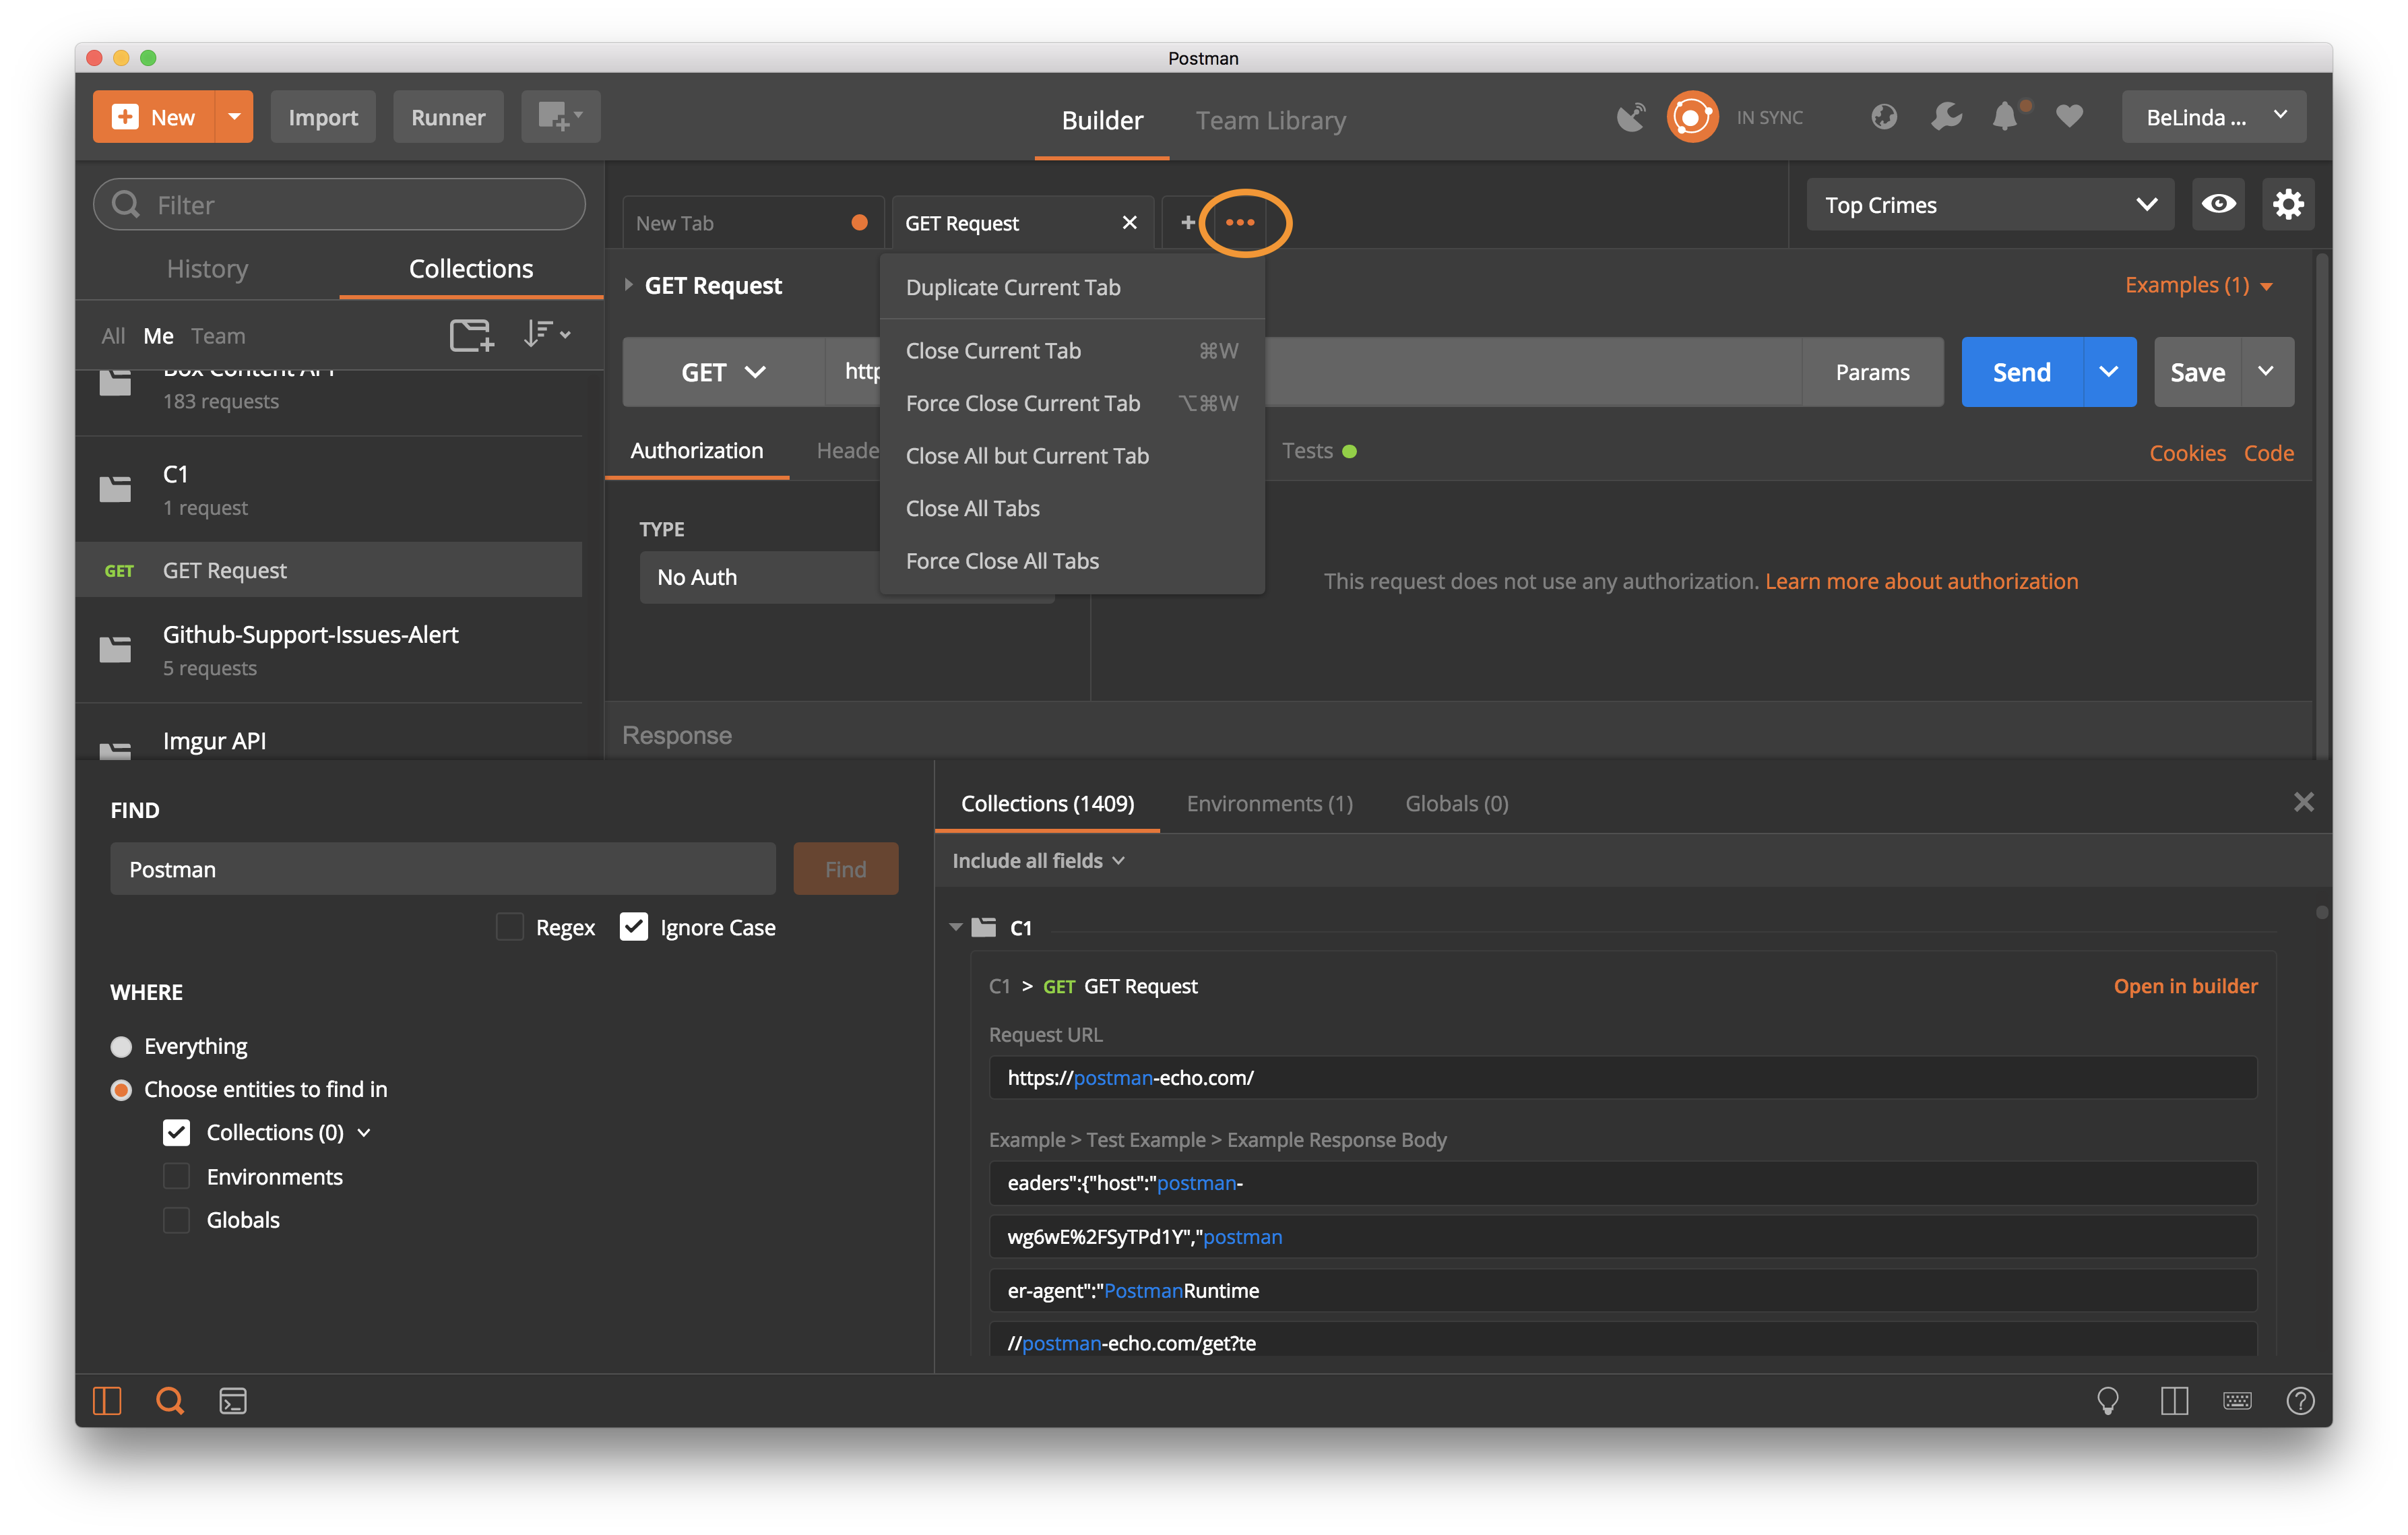This screenshot has height=1535, width=2408.
Task: Switch to the History tab
Action: 207,269
